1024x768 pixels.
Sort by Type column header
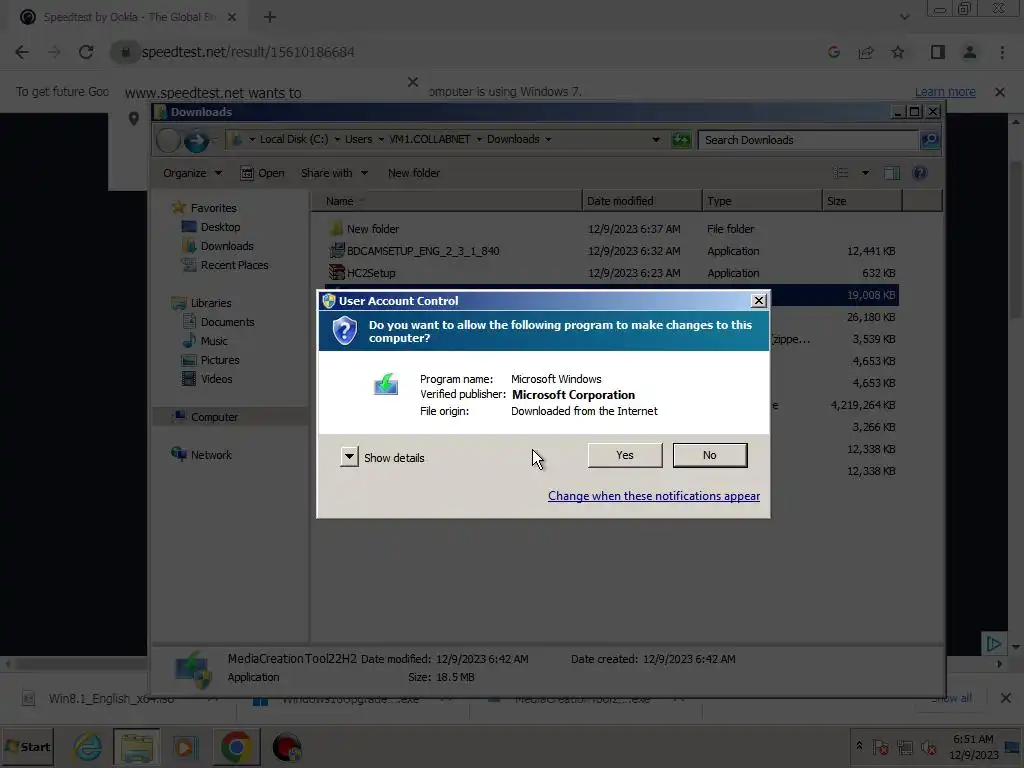click(x=762, y=201)
